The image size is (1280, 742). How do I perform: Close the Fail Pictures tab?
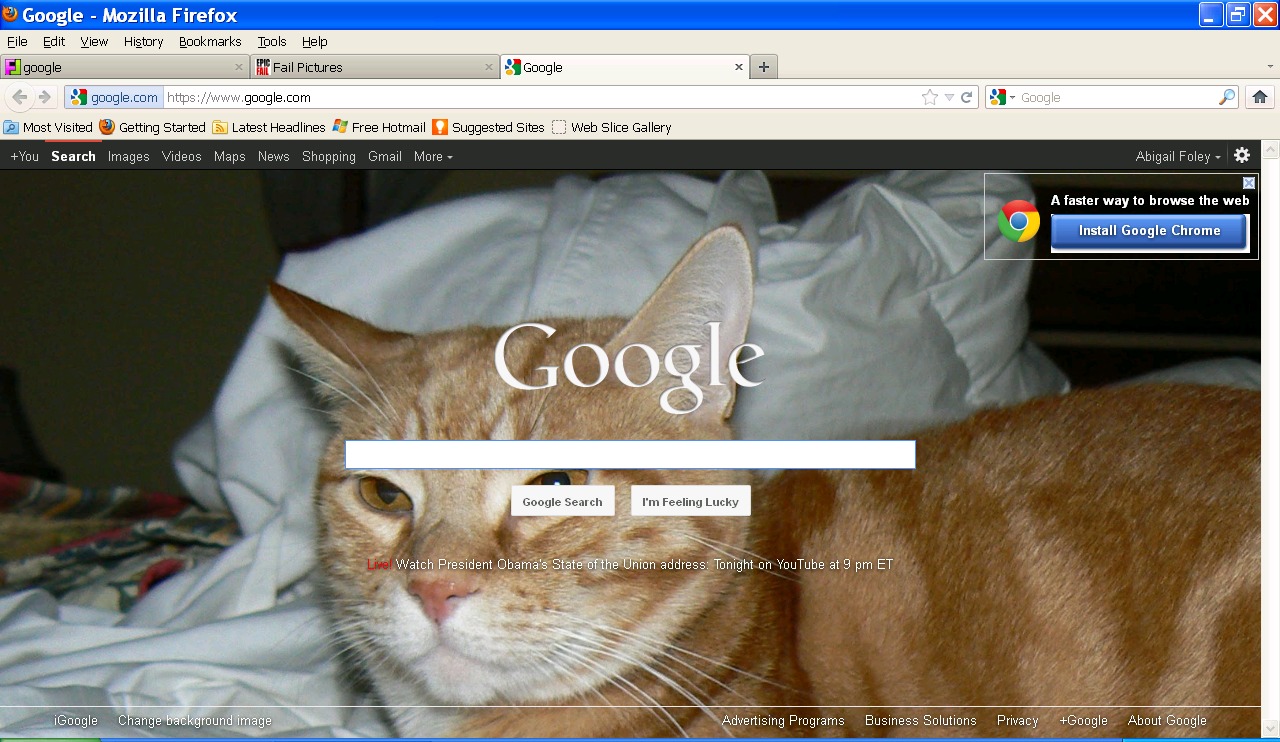[489, 67]
